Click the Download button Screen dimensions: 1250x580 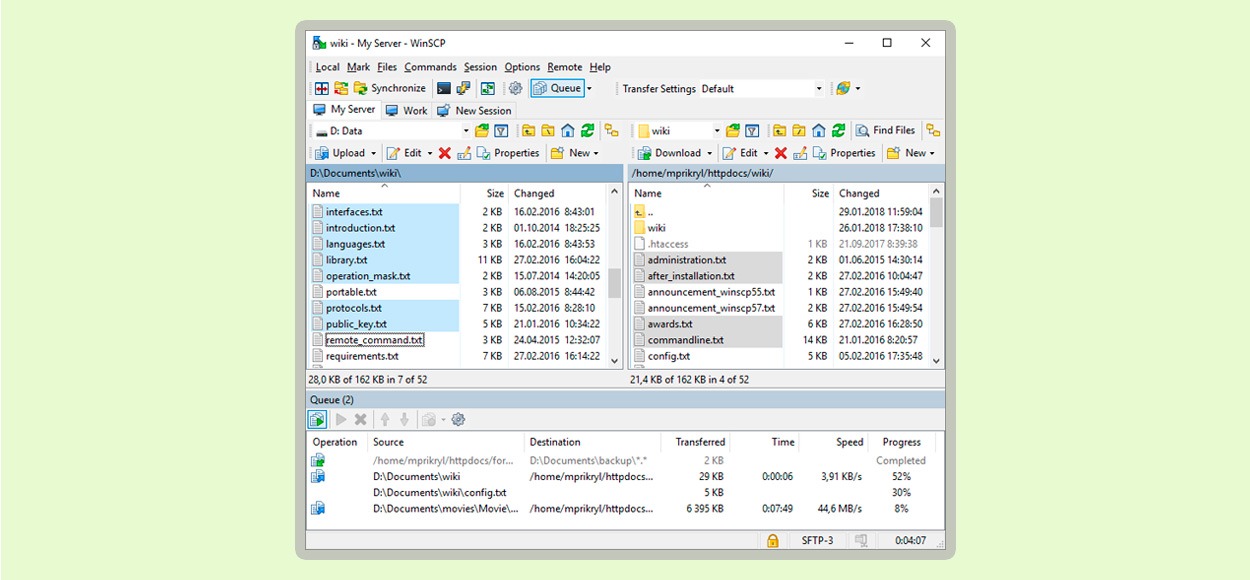click(x=668, y=153)
